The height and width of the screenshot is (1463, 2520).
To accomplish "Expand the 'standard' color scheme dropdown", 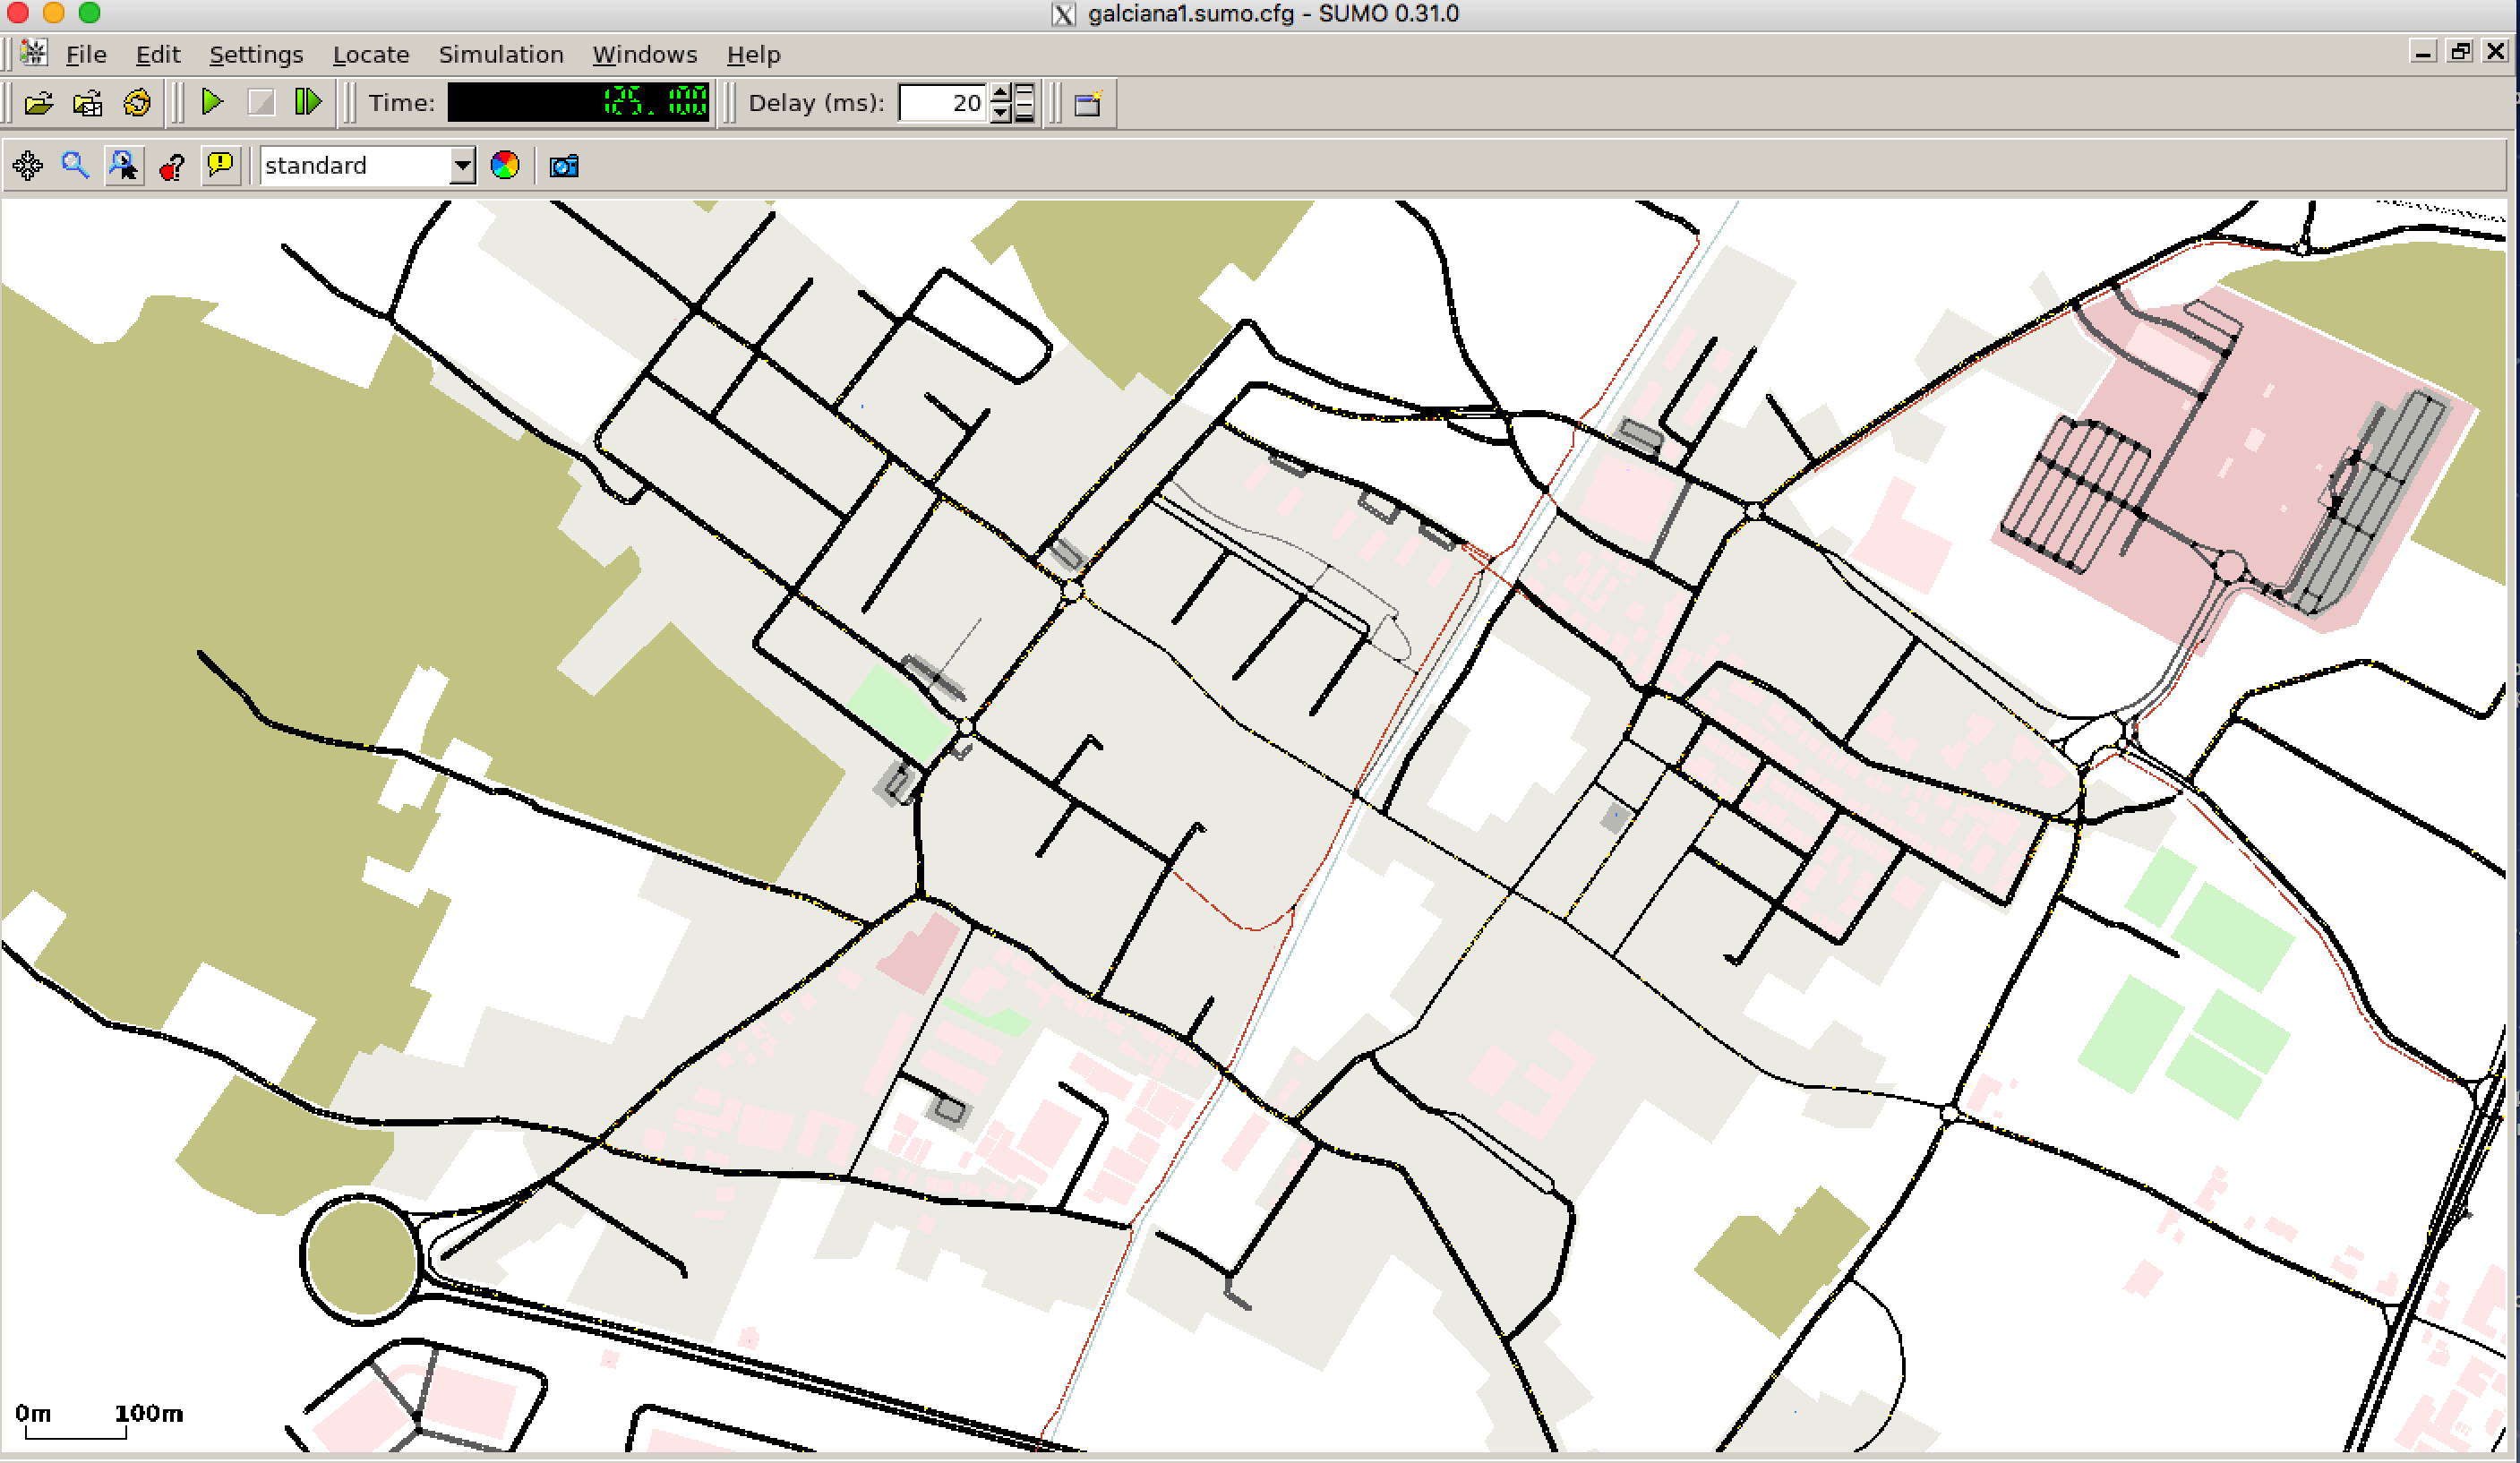I will [x=462, y=166].
